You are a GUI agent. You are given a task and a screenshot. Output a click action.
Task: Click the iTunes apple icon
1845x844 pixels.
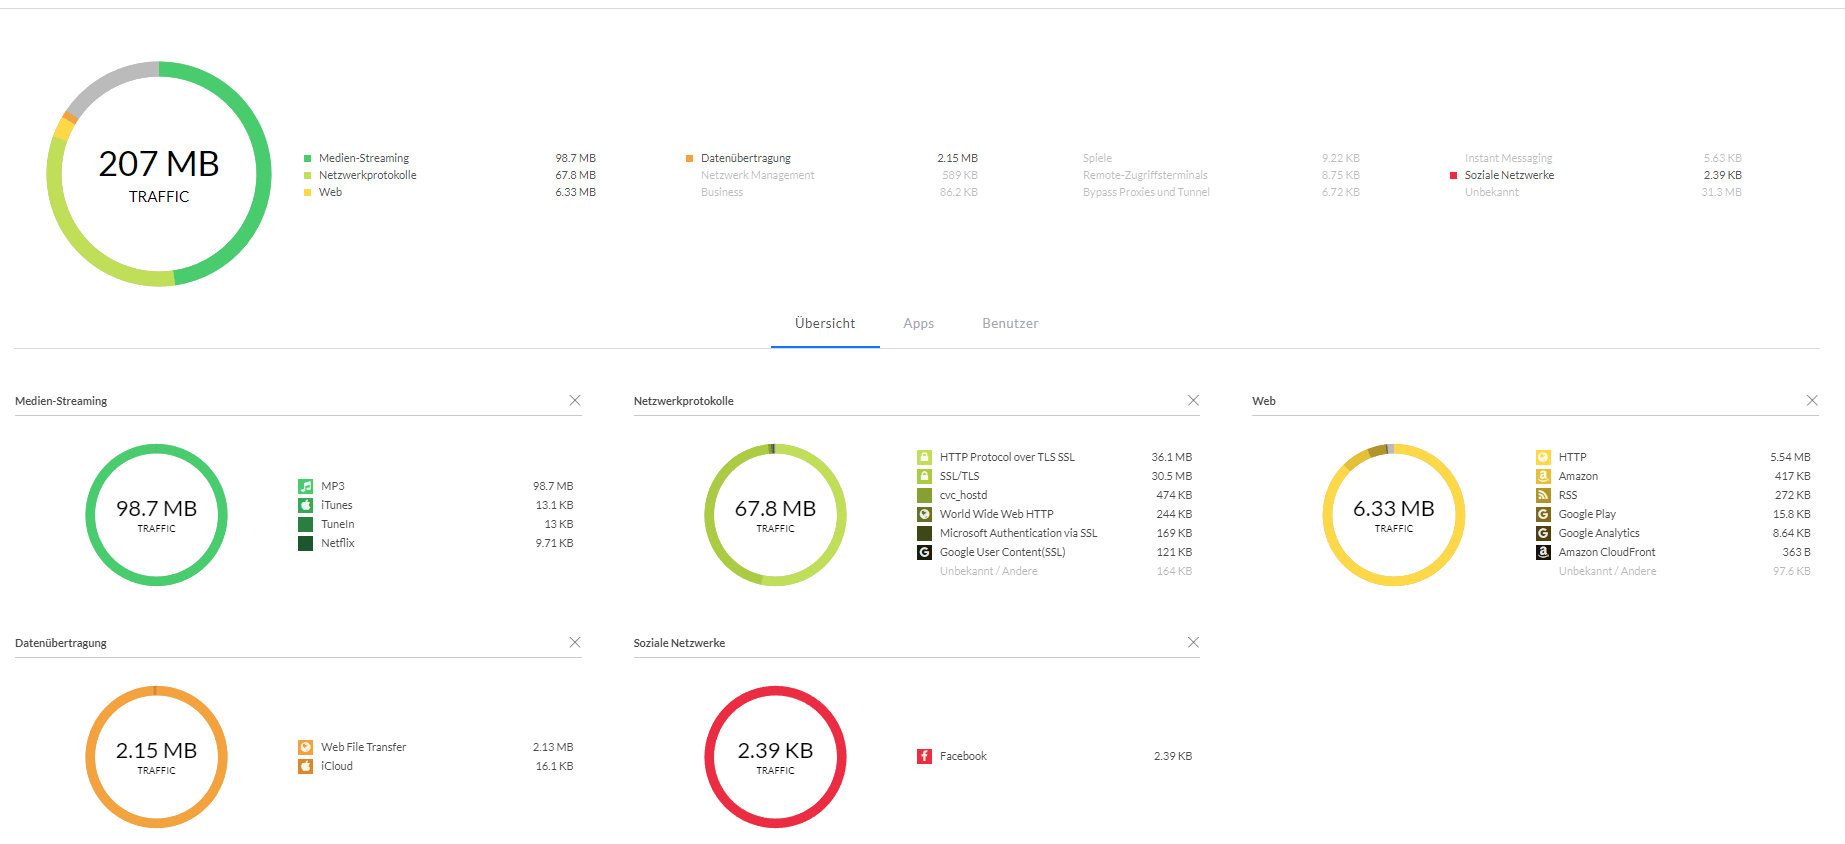click(305, 505)
